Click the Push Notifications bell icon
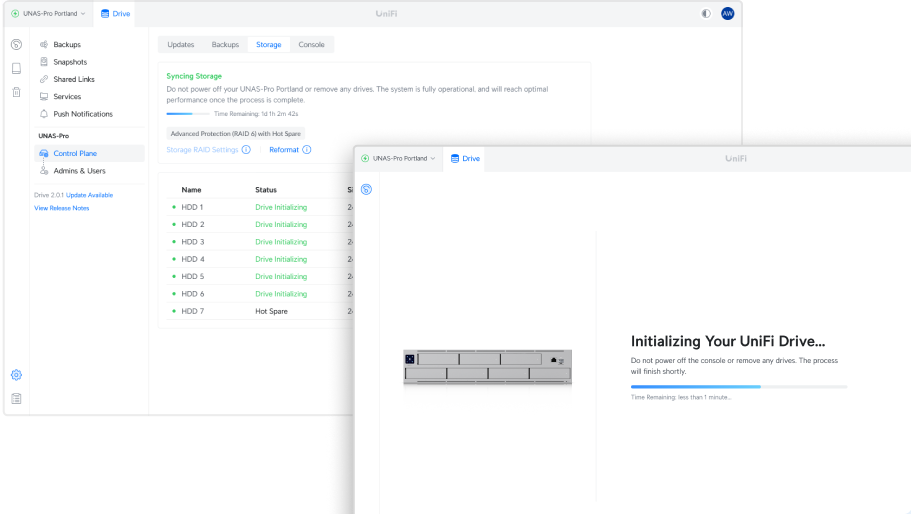This screenshot has height=514, width=911. tap(44, 114)
